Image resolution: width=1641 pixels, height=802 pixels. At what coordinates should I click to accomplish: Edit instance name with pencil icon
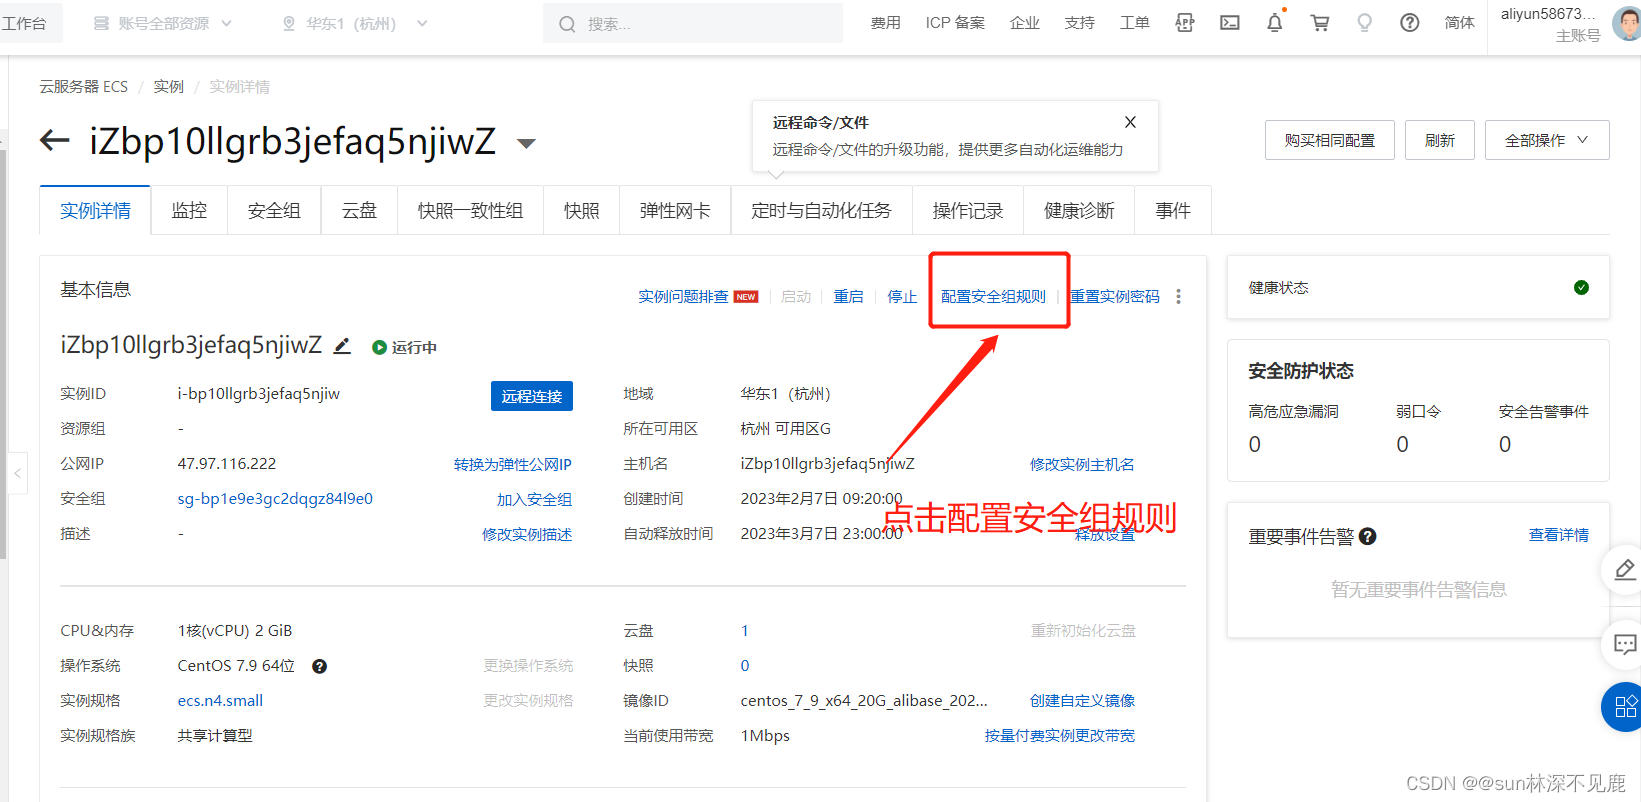(x=342, y=346)
